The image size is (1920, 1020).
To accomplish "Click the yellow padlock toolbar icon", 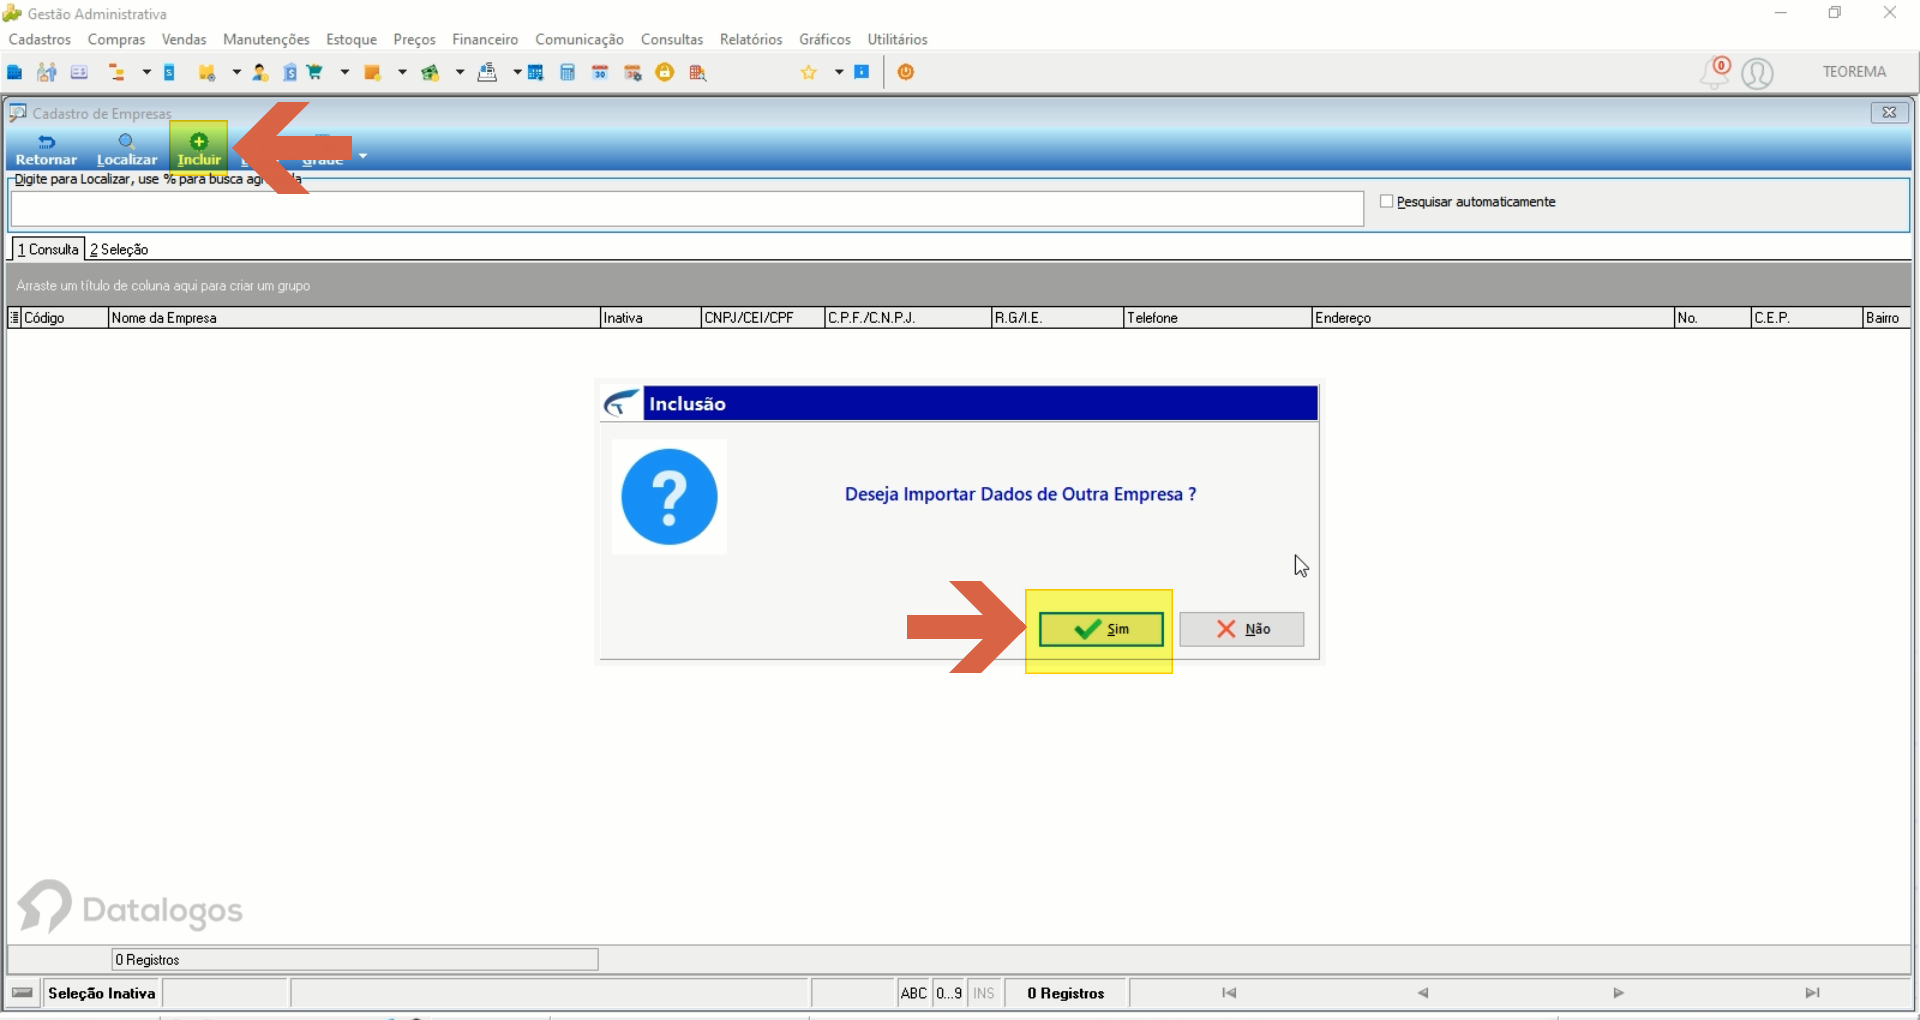I will [x=665, y=72].
